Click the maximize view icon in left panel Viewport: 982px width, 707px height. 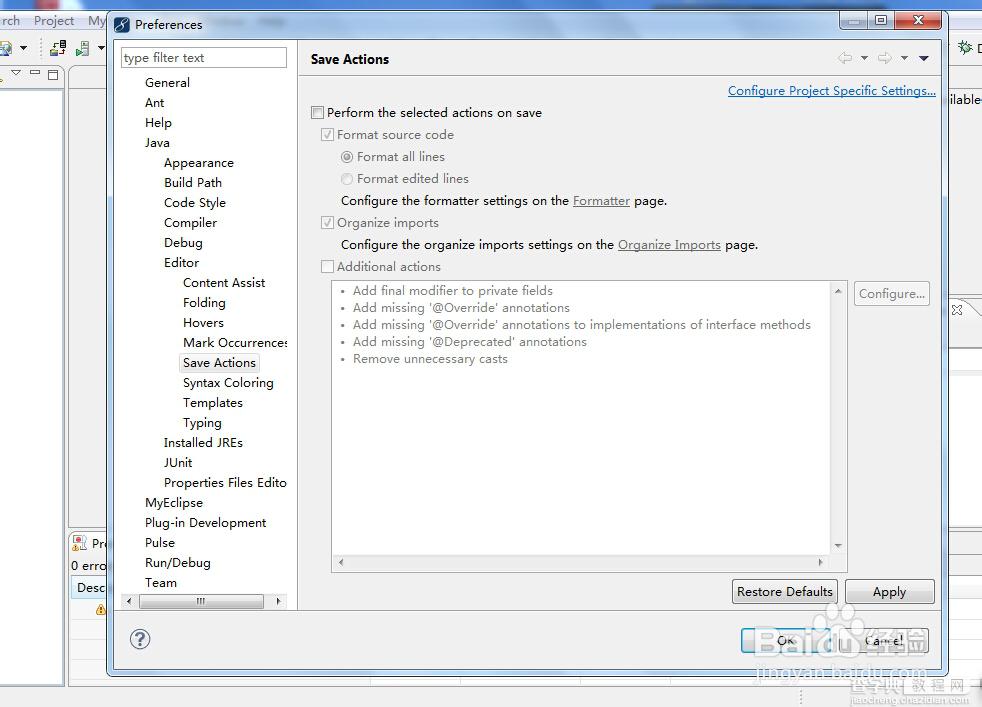53,75
